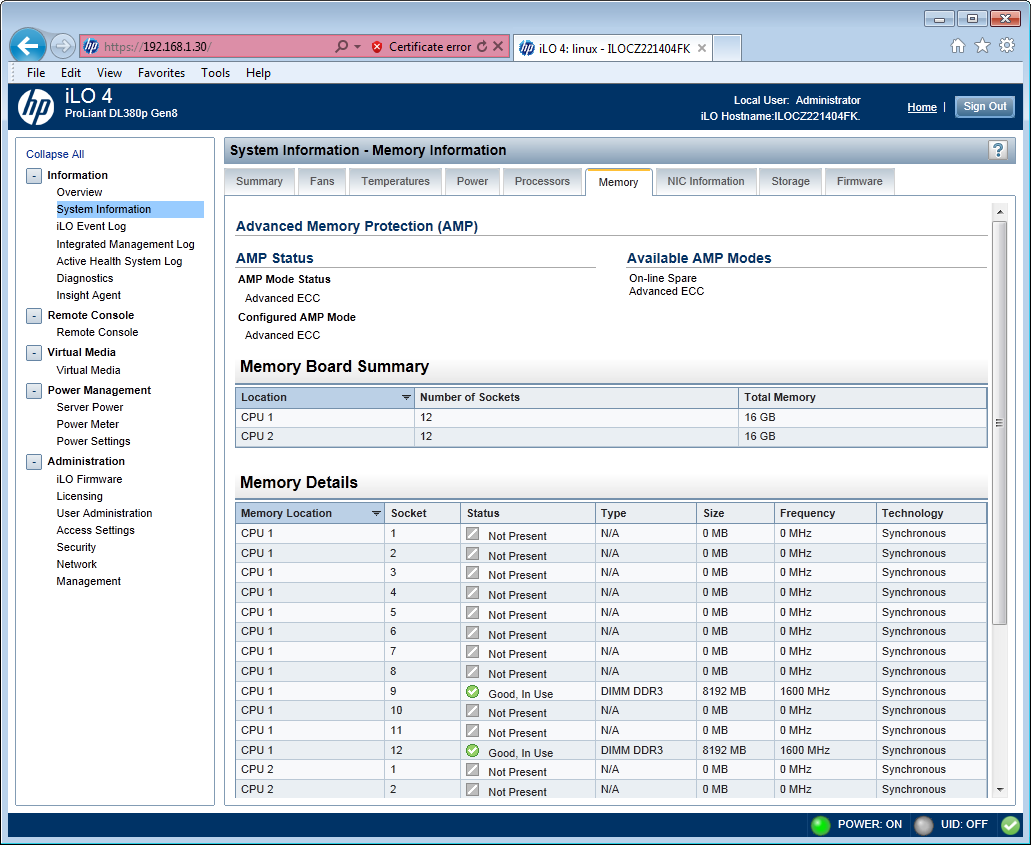Collapse the Administration tree section

click(34, 462)
